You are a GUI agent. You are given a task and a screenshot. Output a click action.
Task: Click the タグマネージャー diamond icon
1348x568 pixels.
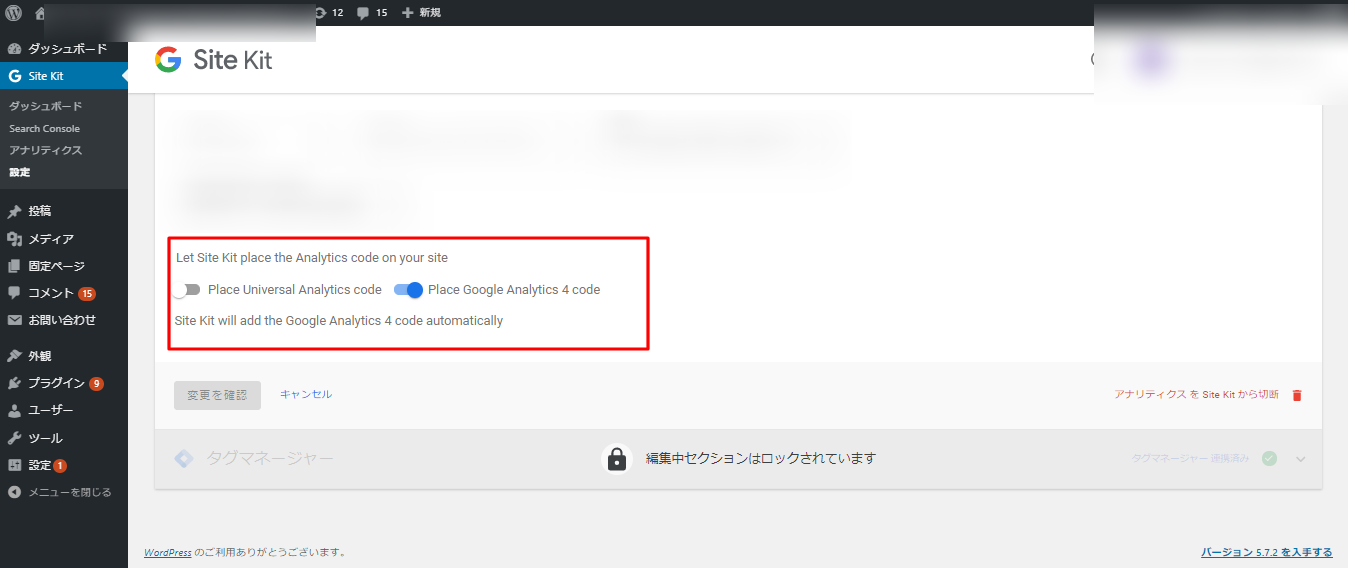(184, 459)
